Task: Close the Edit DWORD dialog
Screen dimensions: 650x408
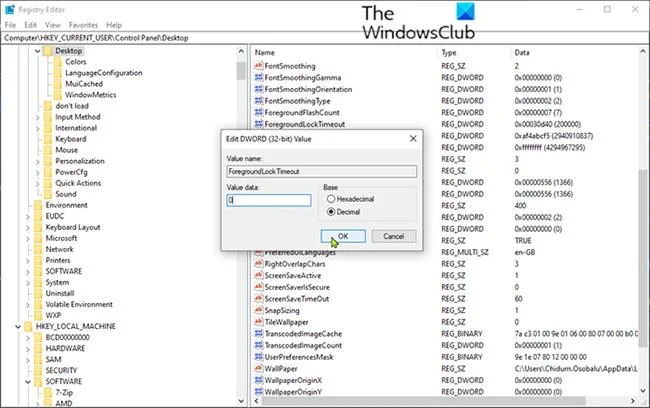Action: (413, 138)
